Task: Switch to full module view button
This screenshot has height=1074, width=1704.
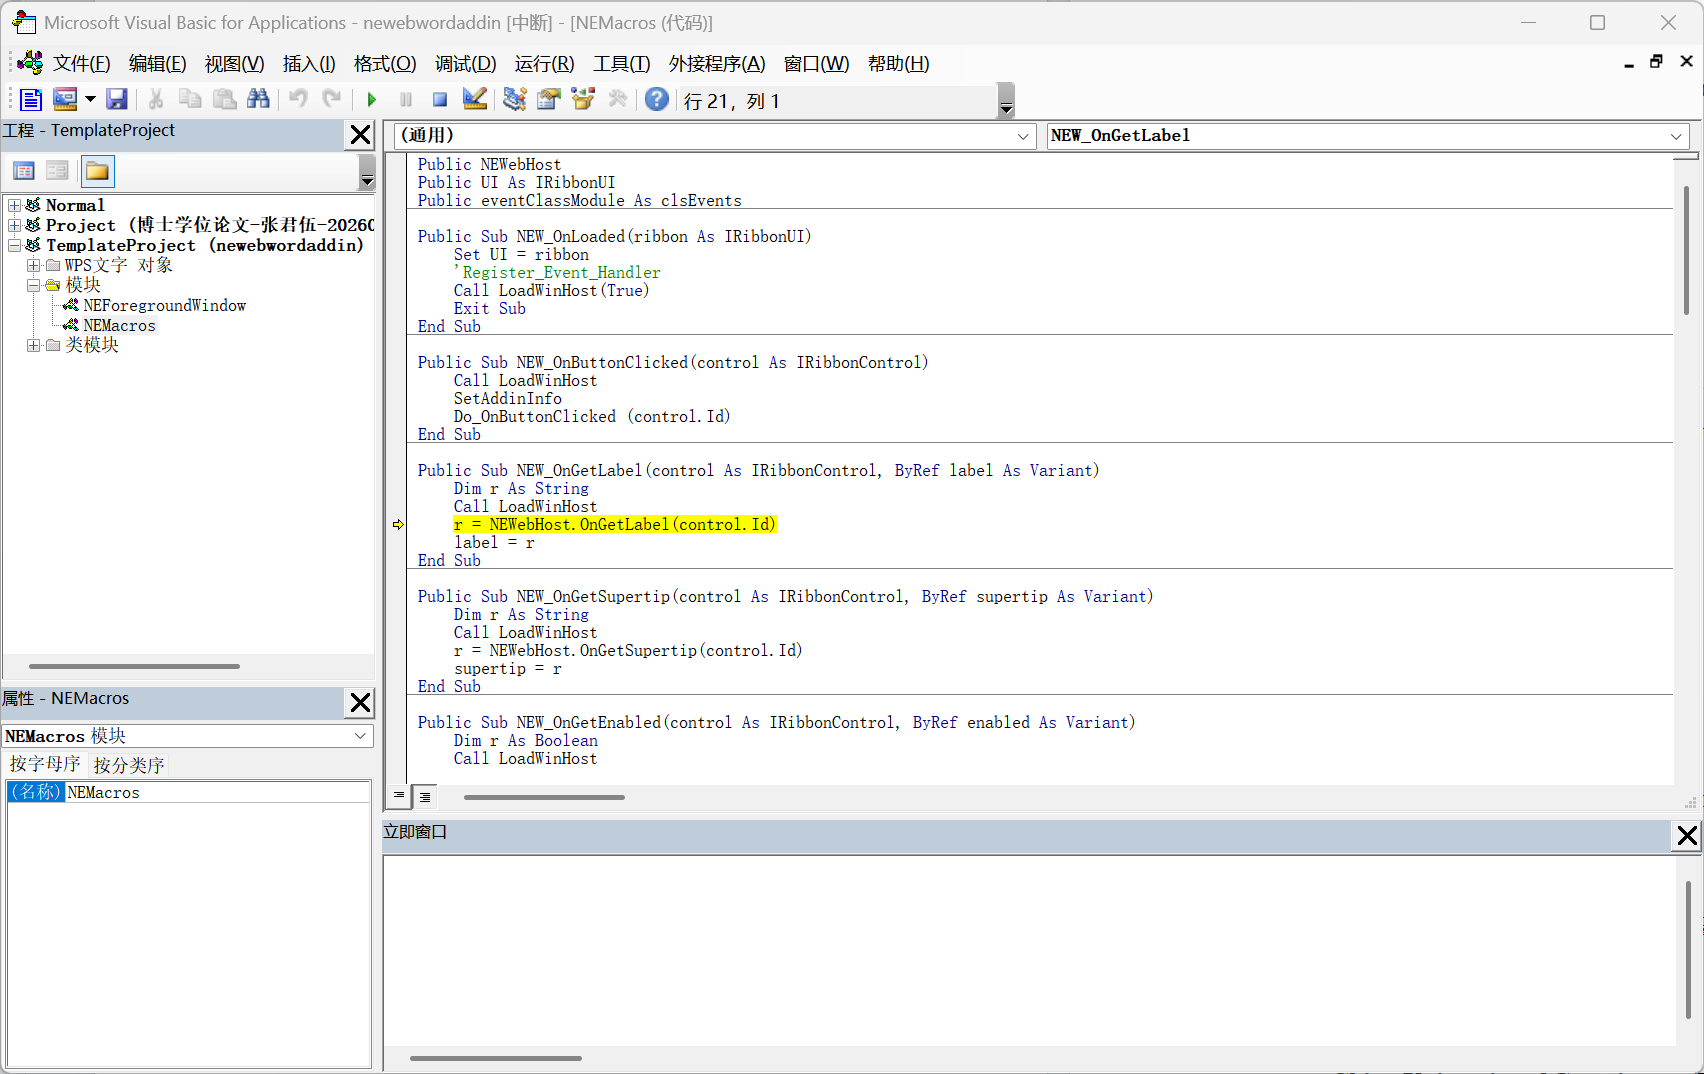Action: (425, 797)
